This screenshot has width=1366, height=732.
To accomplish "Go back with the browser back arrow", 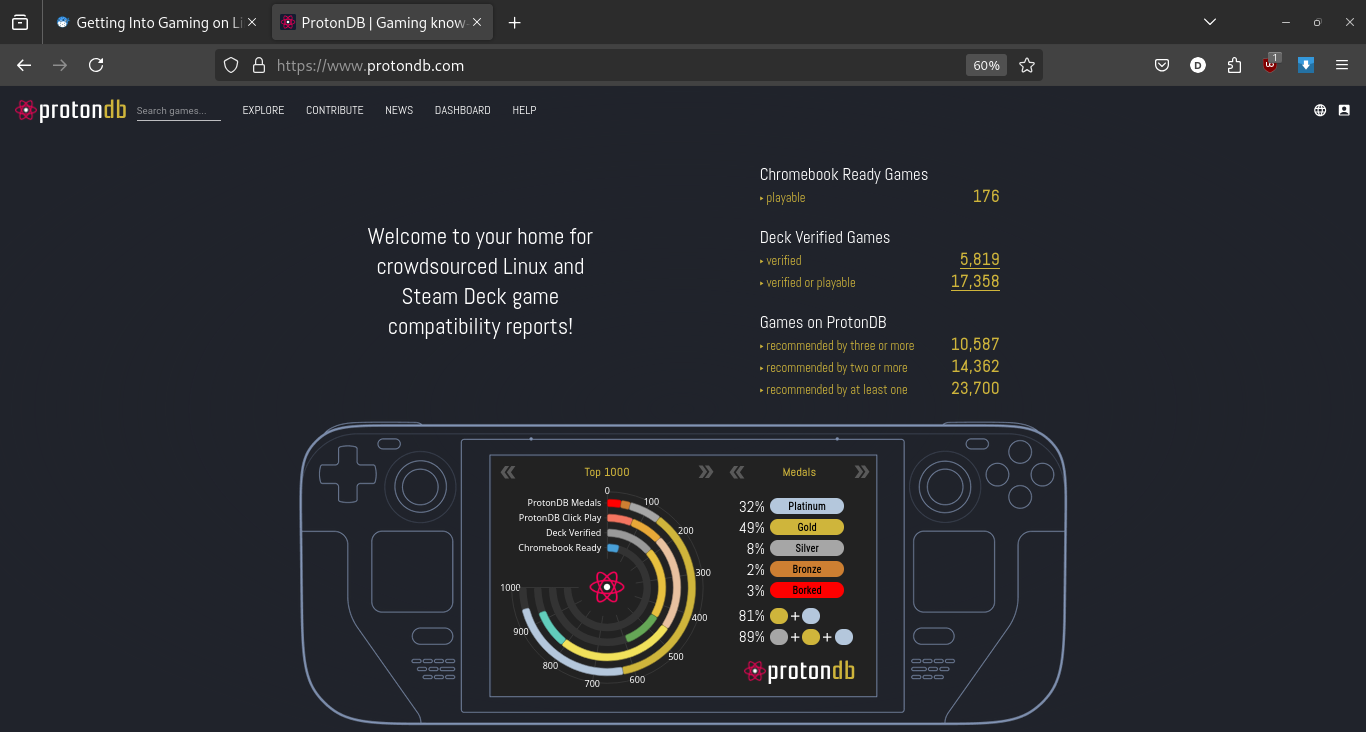I will (x=24, y=65).
